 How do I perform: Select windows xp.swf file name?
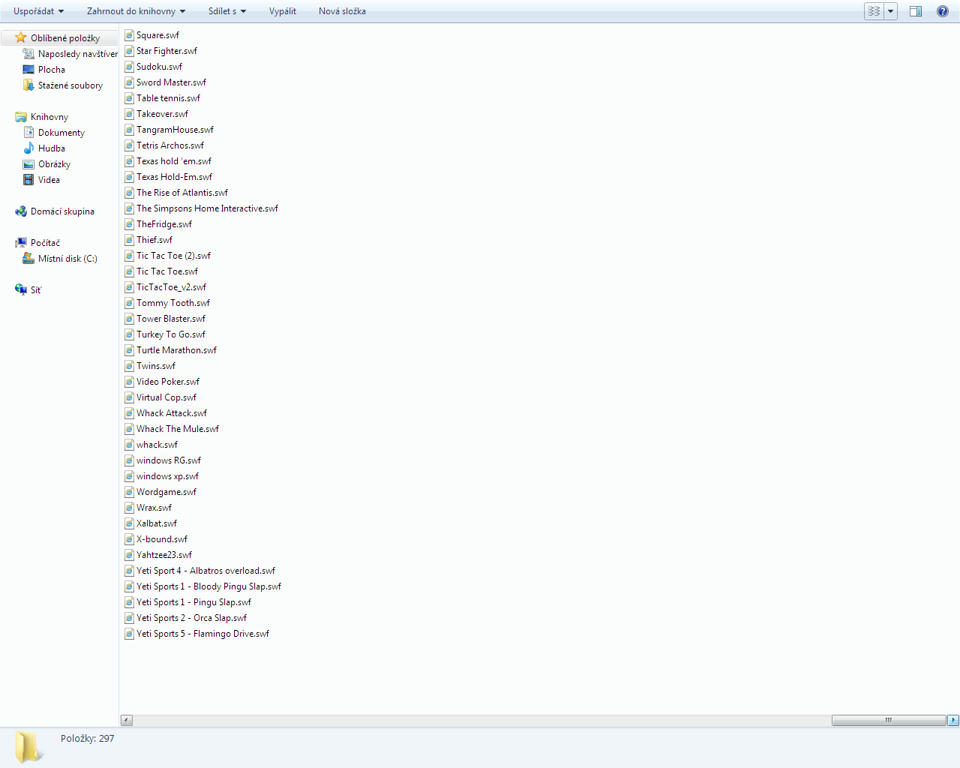click(x=167, y=476)
